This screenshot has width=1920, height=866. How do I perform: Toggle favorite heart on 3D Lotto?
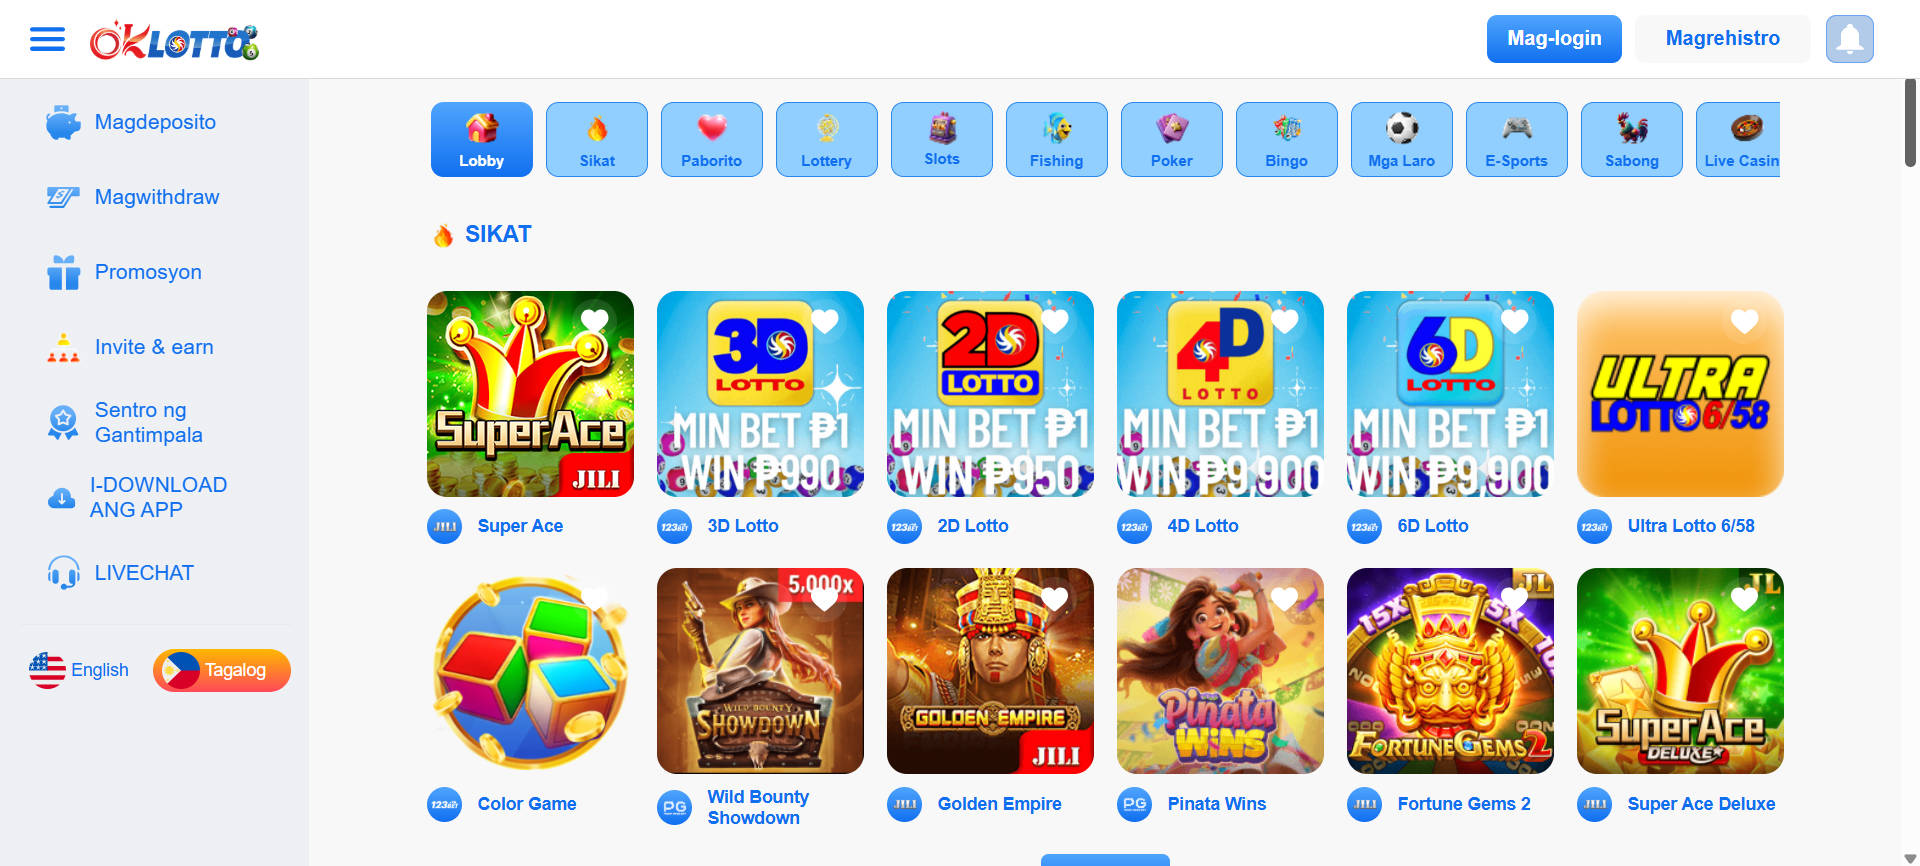[825, 320]
